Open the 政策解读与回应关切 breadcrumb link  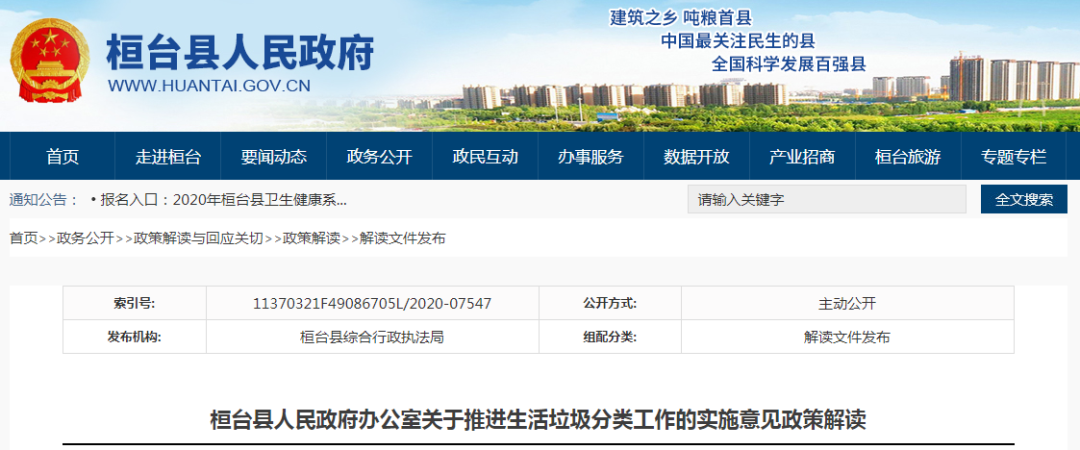point(198,238)
